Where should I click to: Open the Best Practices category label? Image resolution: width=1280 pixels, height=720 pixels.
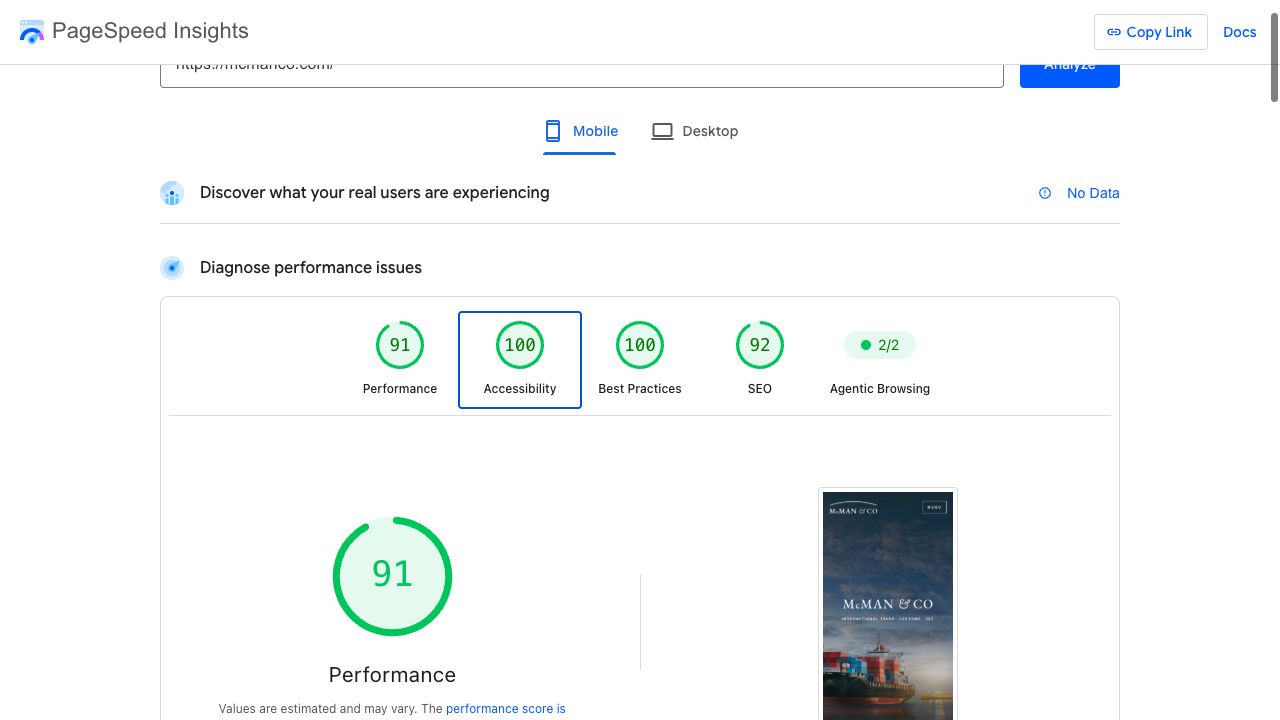click(x=640, y=389)
